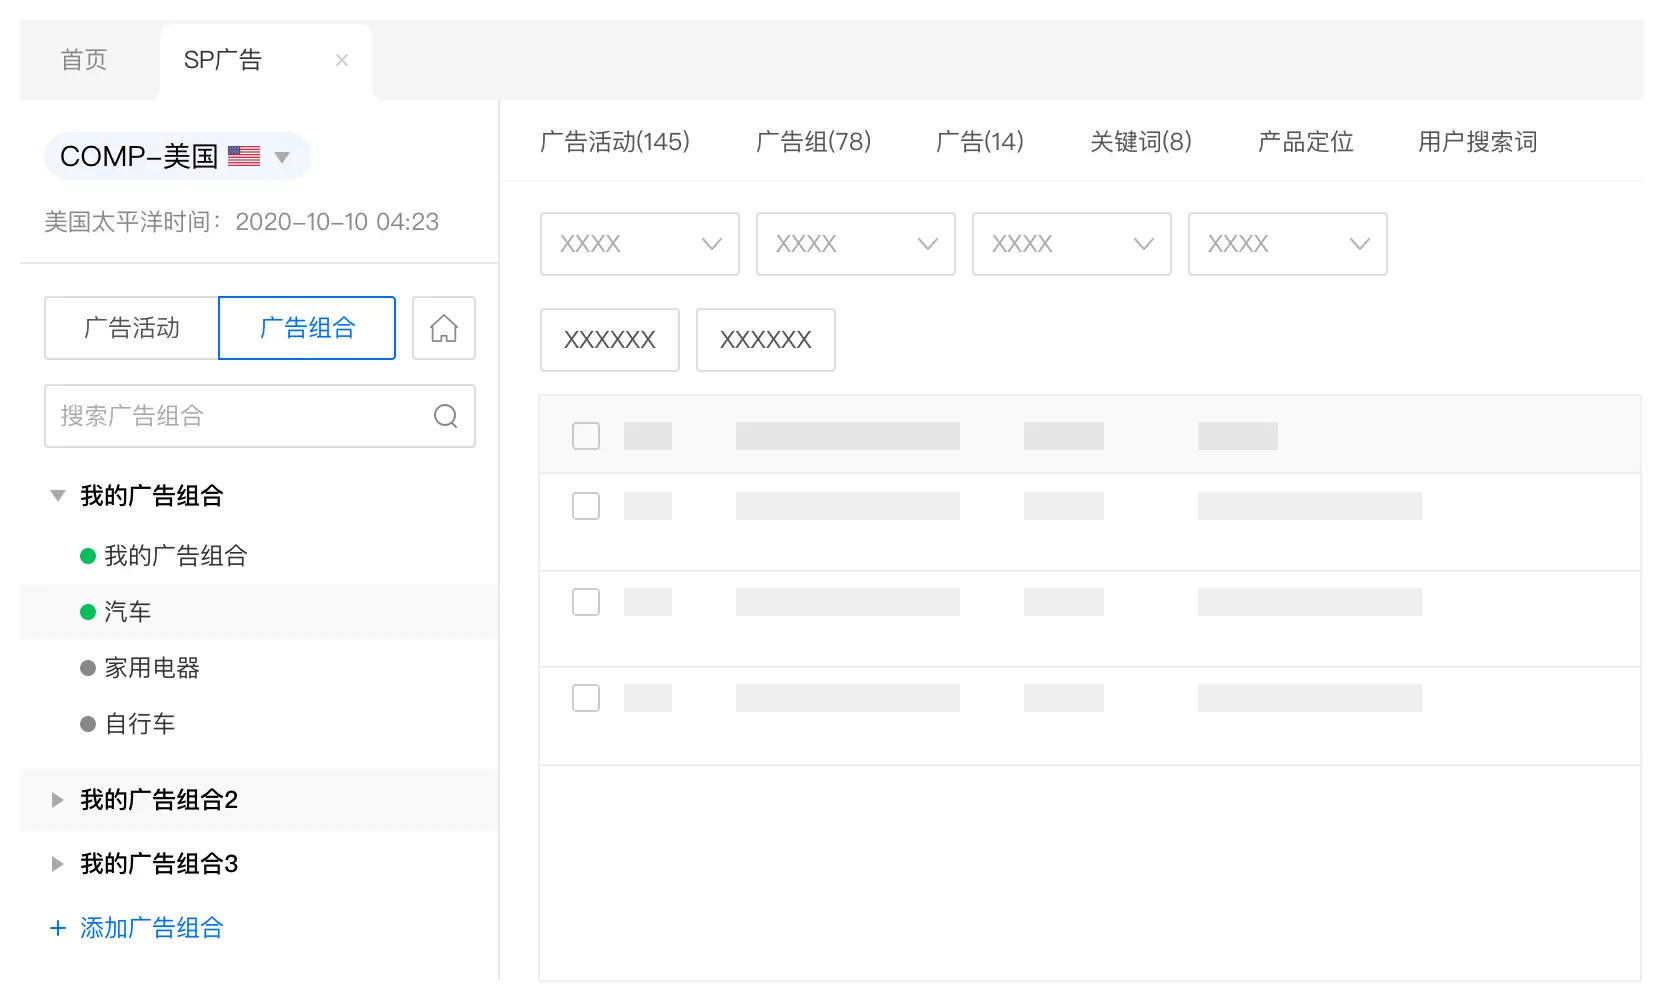The image size is (1664, 1000).
Task: Open the 广告(14) tab
Action: click(980, 142)
